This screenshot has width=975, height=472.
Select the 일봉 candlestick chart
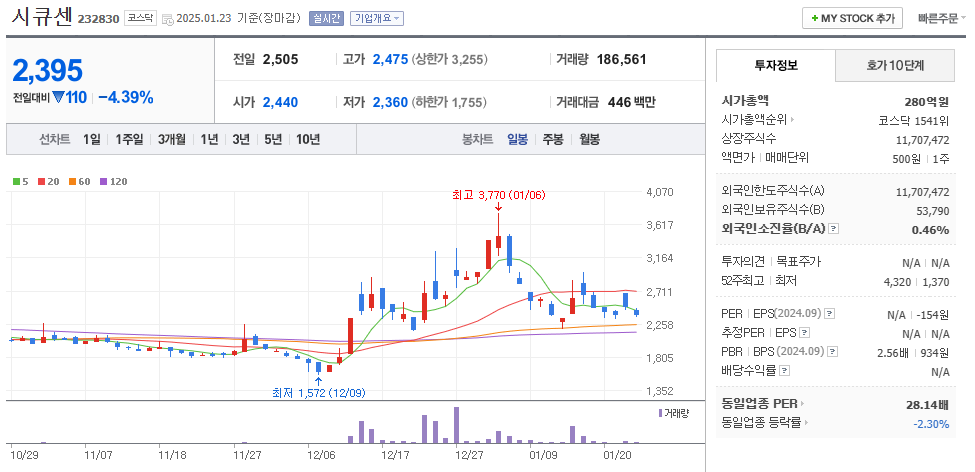coord(517,139)
